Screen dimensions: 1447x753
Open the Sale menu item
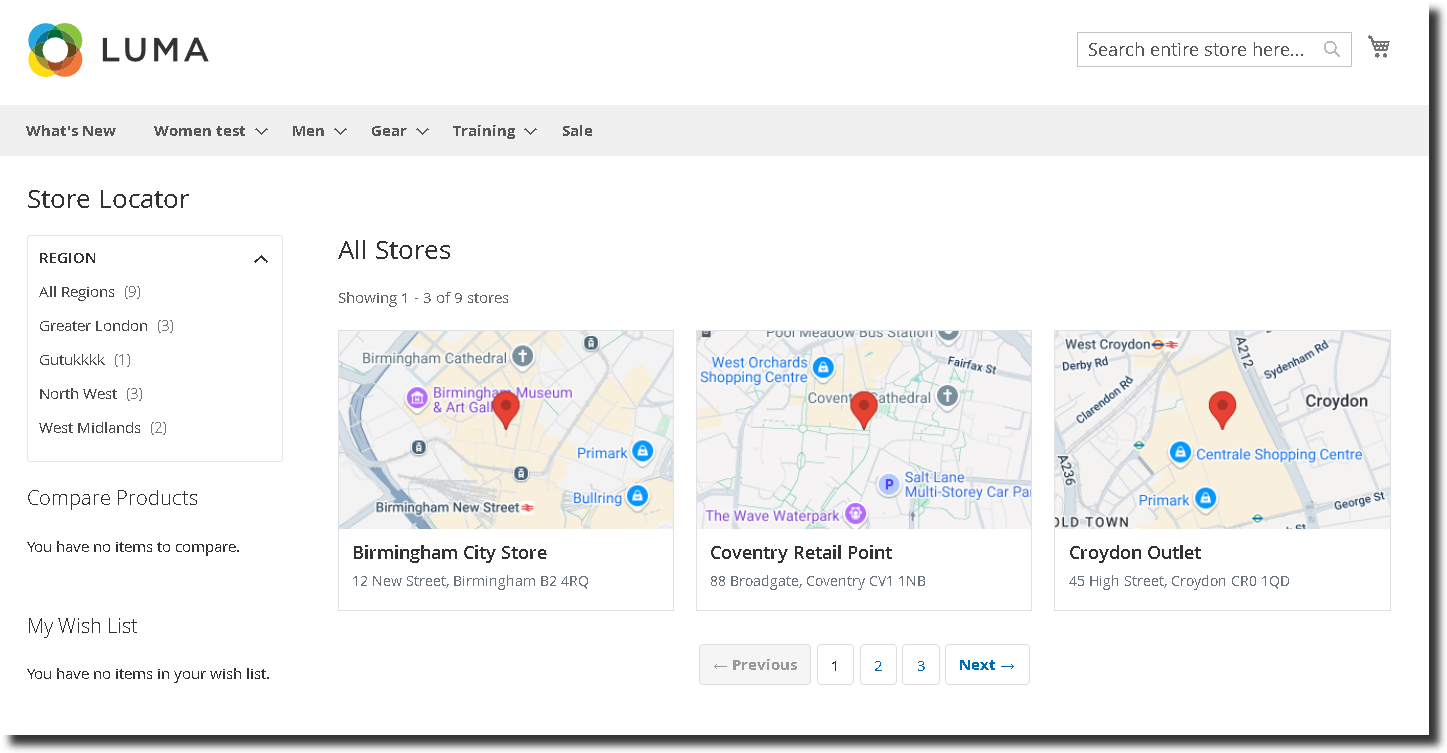pos(577,131)
